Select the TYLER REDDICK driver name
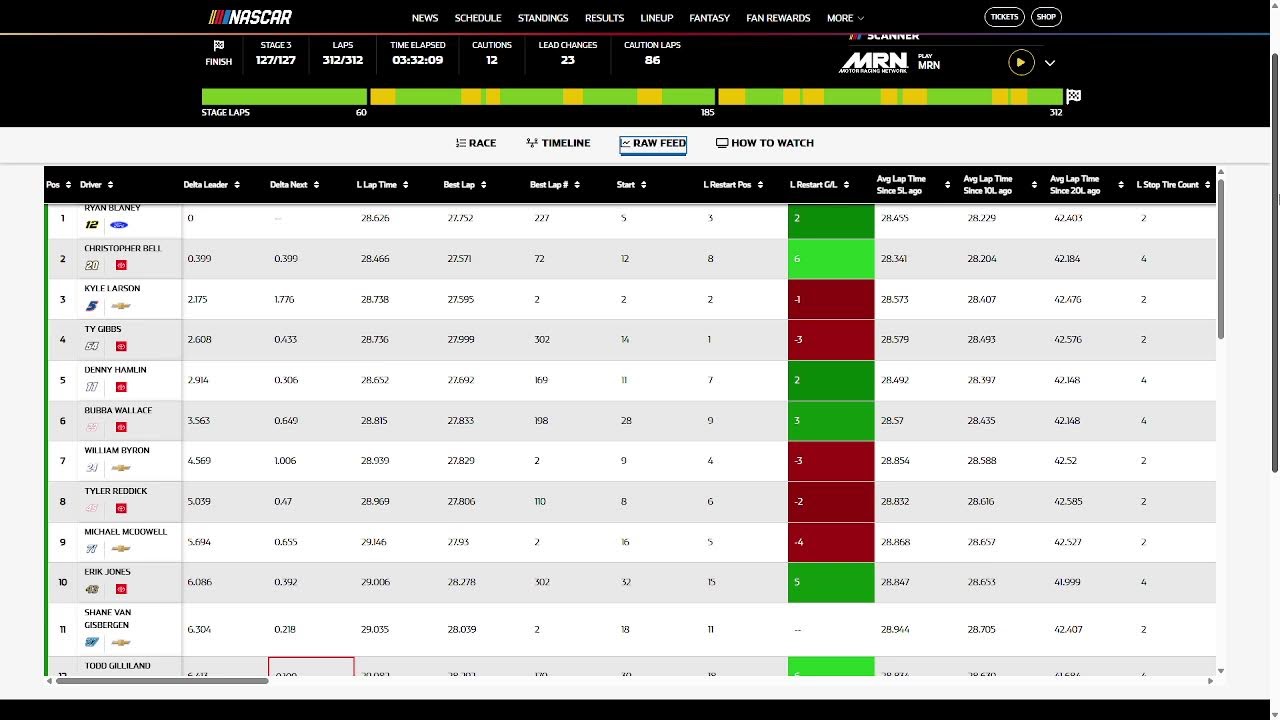This screenshot has height=720, width=1280. coord(116,491)
